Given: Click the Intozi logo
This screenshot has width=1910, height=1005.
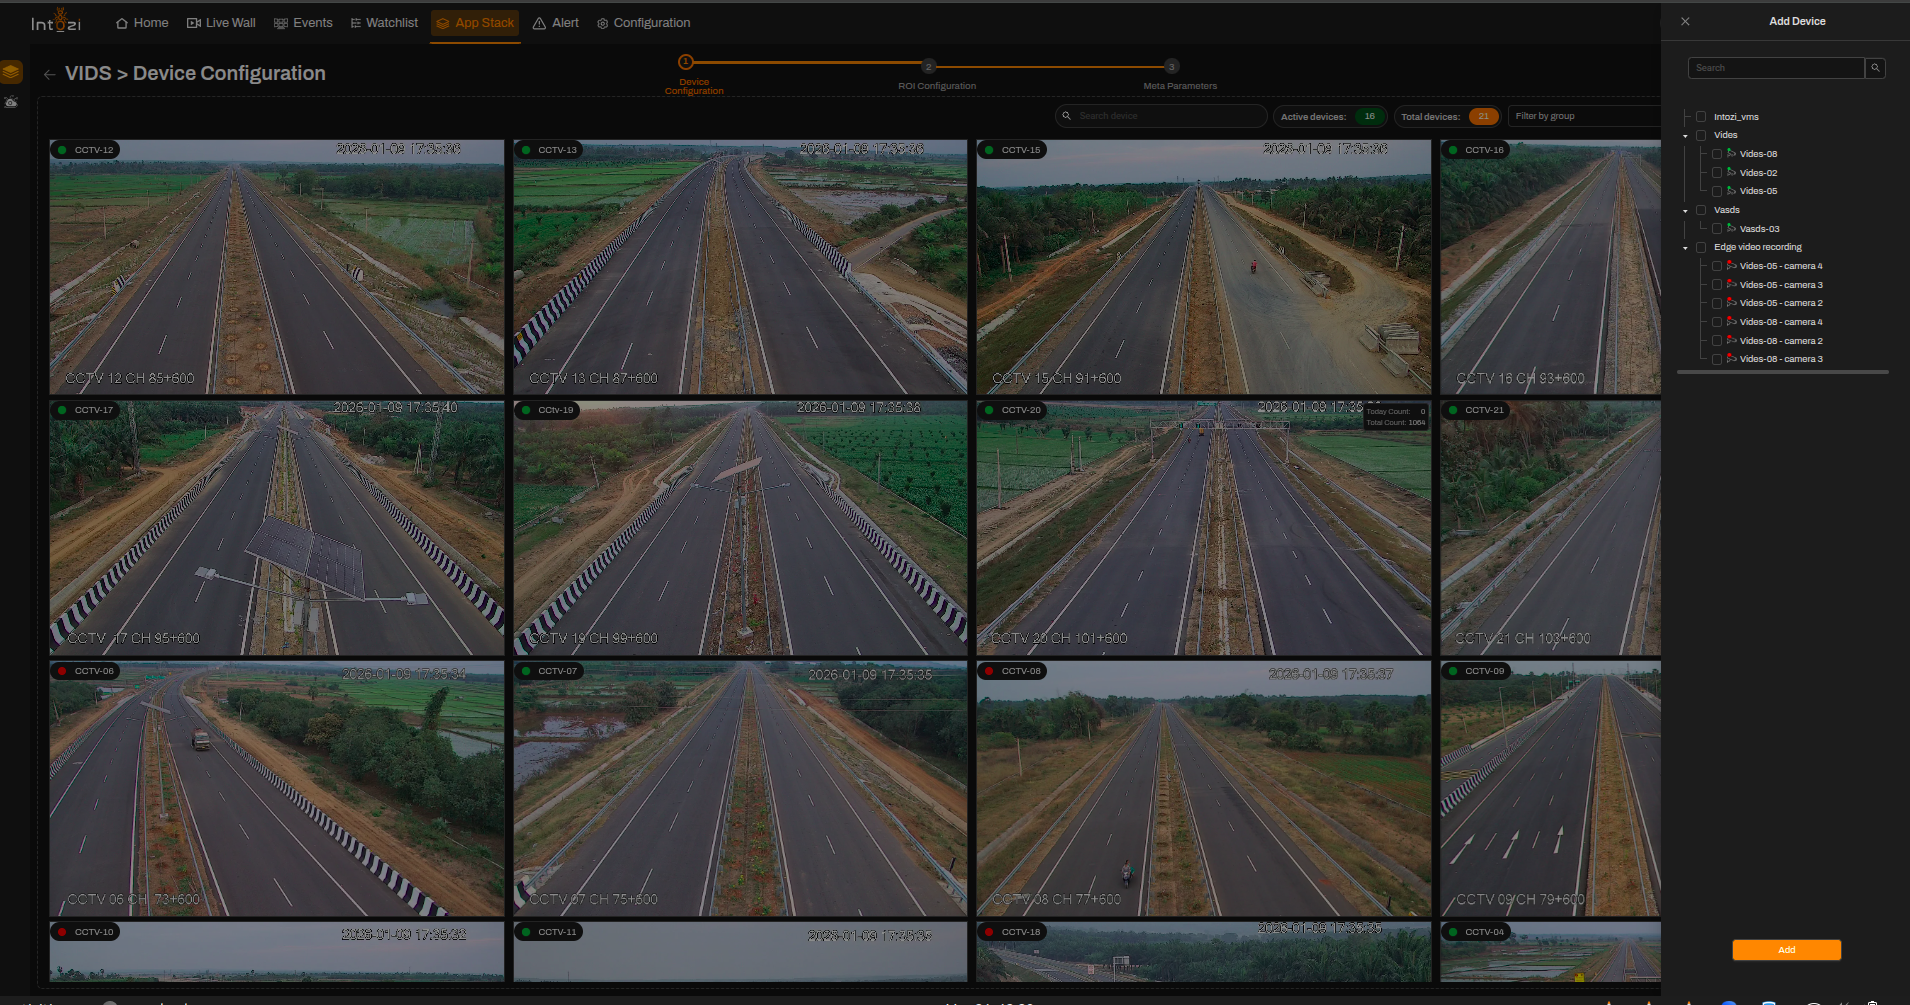Looking at the screenshot, I should [x=56, y=21].
